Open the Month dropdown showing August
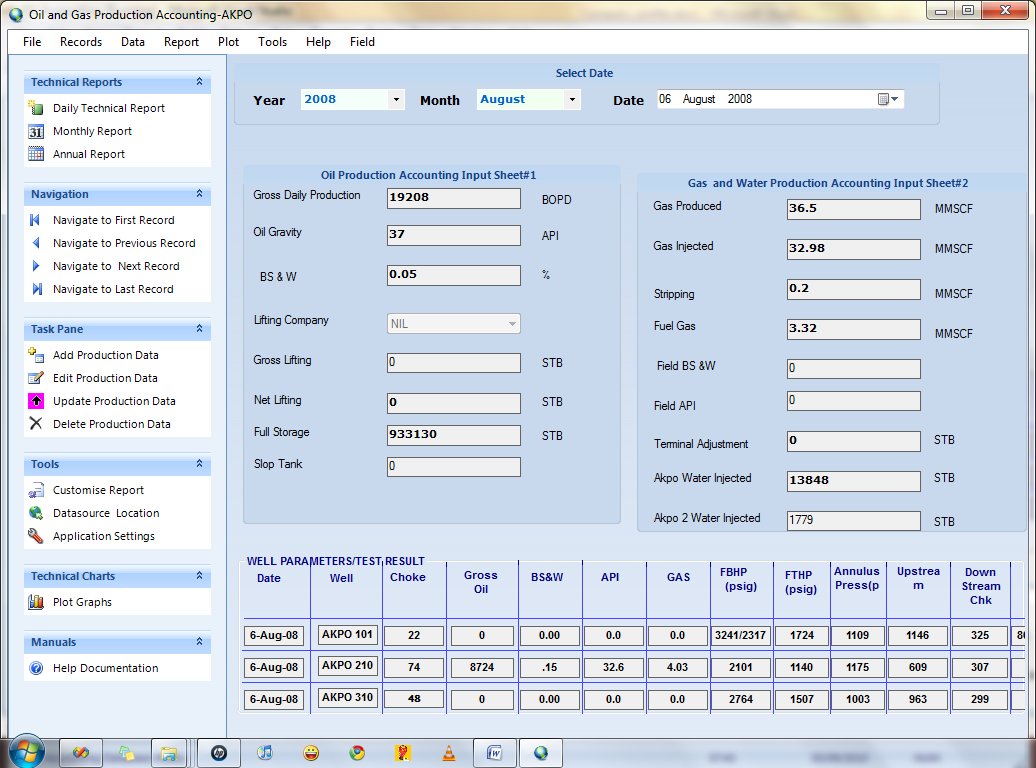Screen dimensions: 1036x768 tap(529, 100)
